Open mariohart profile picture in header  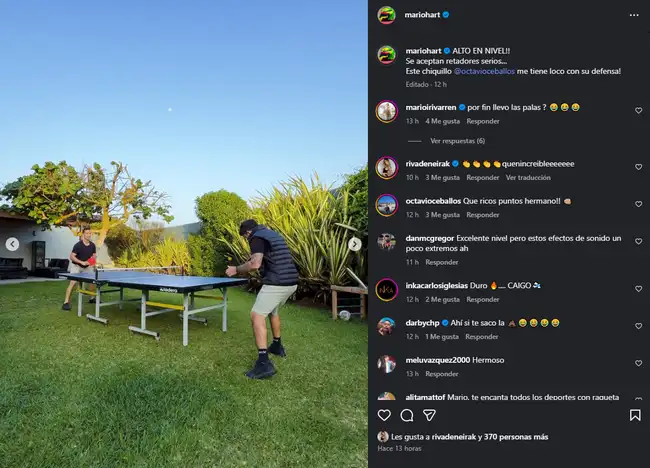[386, 15]
